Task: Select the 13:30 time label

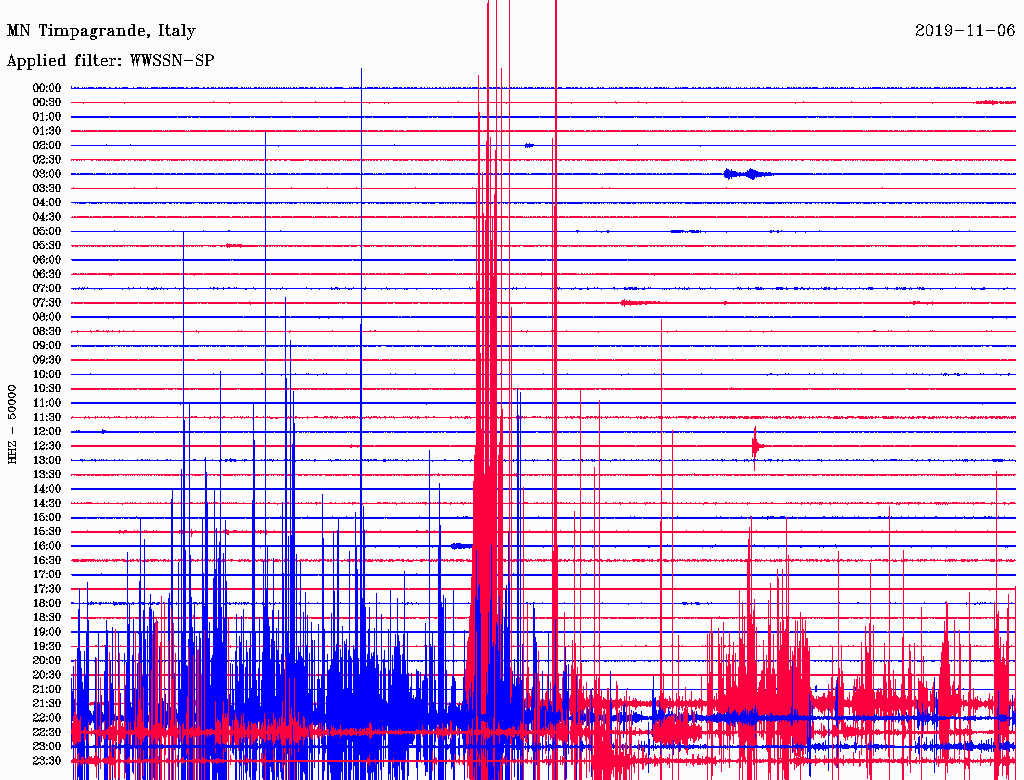Action: click(x=47, y=474)
